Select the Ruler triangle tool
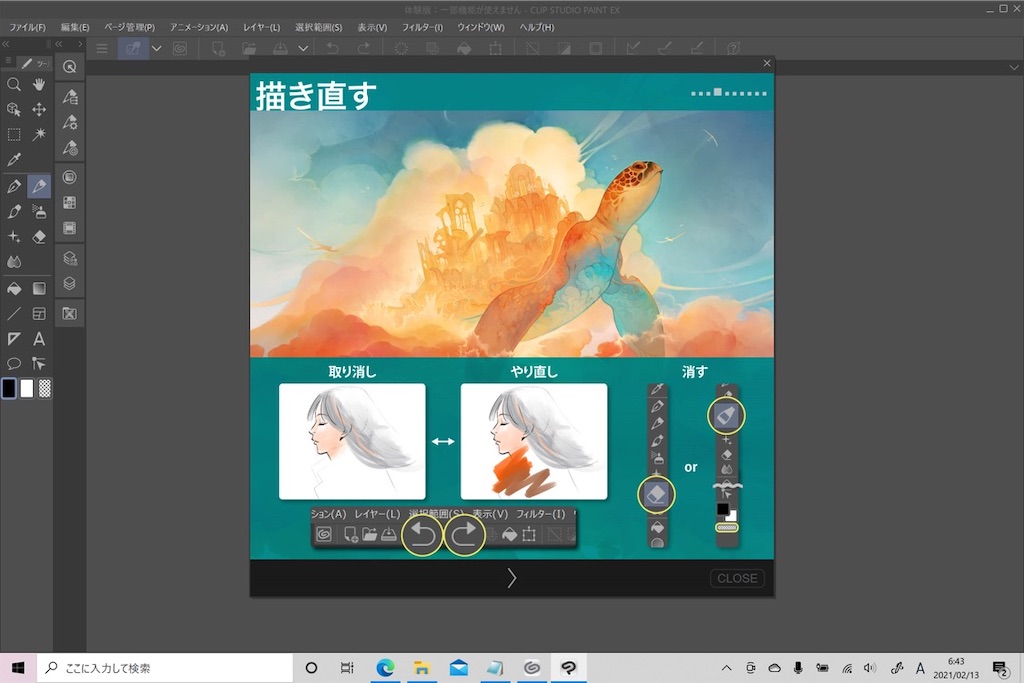Viewport: 1024px width, 683px height. pos(14,339)
